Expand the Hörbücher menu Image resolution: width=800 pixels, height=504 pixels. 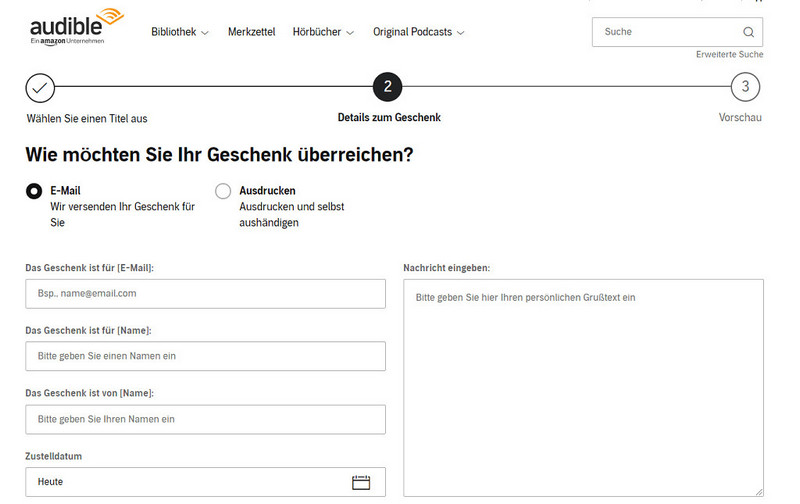(323, 32)
